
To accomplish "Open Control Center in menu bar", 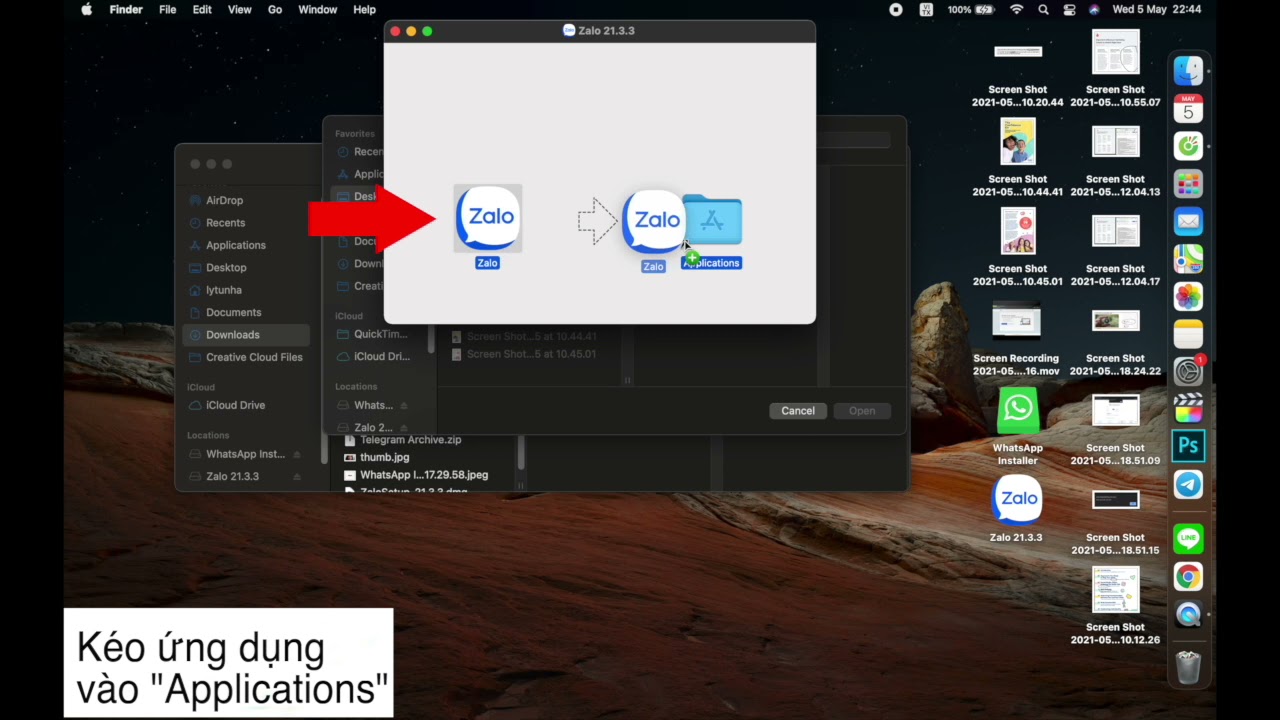I will pyautogui.click(x=1069, y=10).
